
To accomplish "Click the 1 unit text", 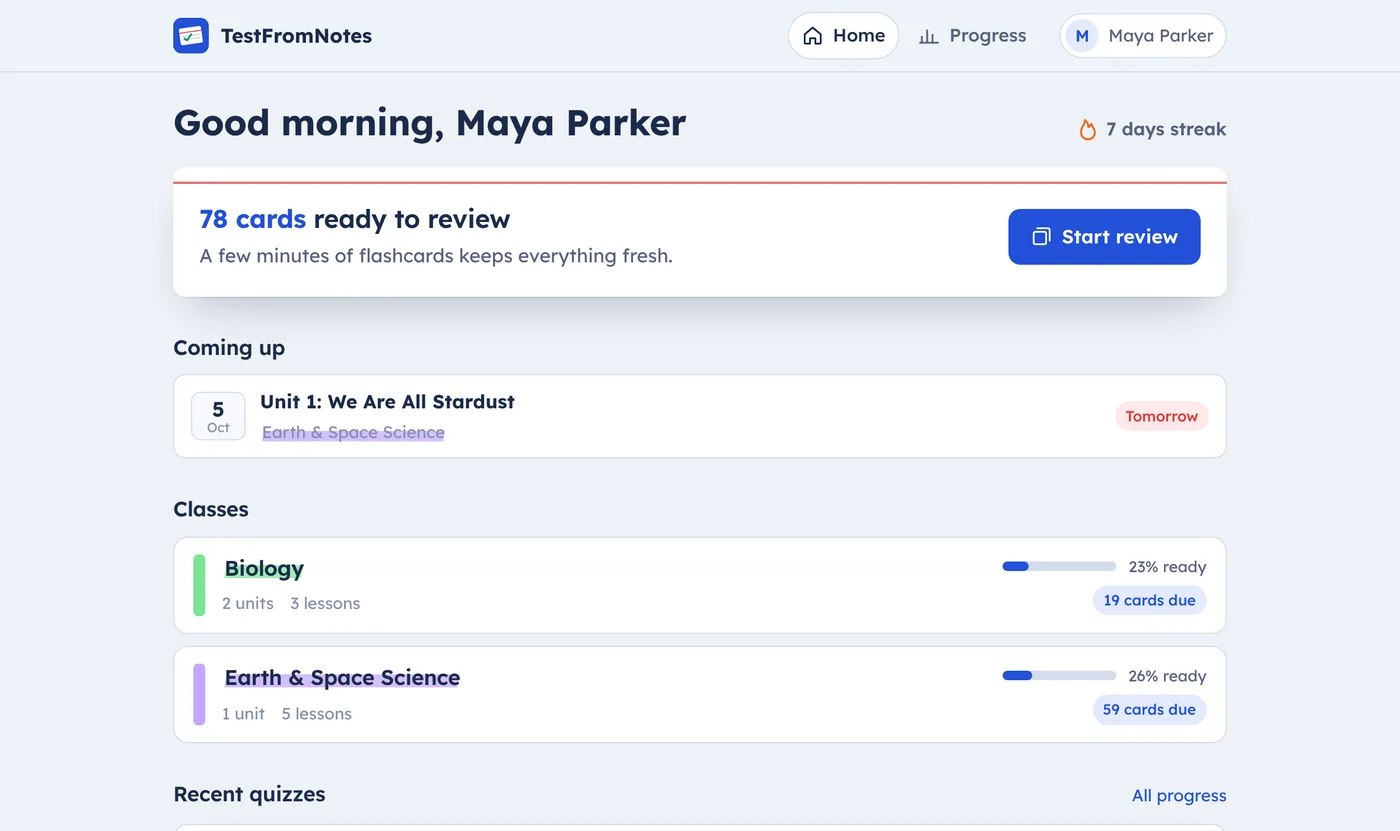I will coord(244,714).
